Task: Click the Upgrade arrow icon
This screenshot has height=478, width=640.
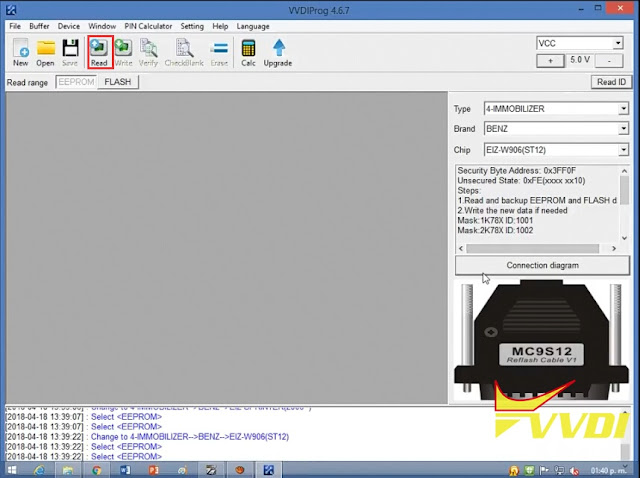Action: [278, 52]
